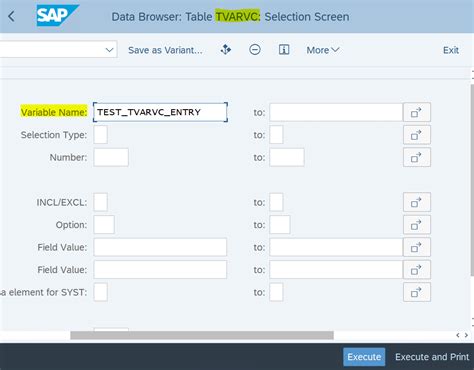The image size is (474, 370).
Task: Open multiple selection for Selection Type
Action: tap(417, 135)
